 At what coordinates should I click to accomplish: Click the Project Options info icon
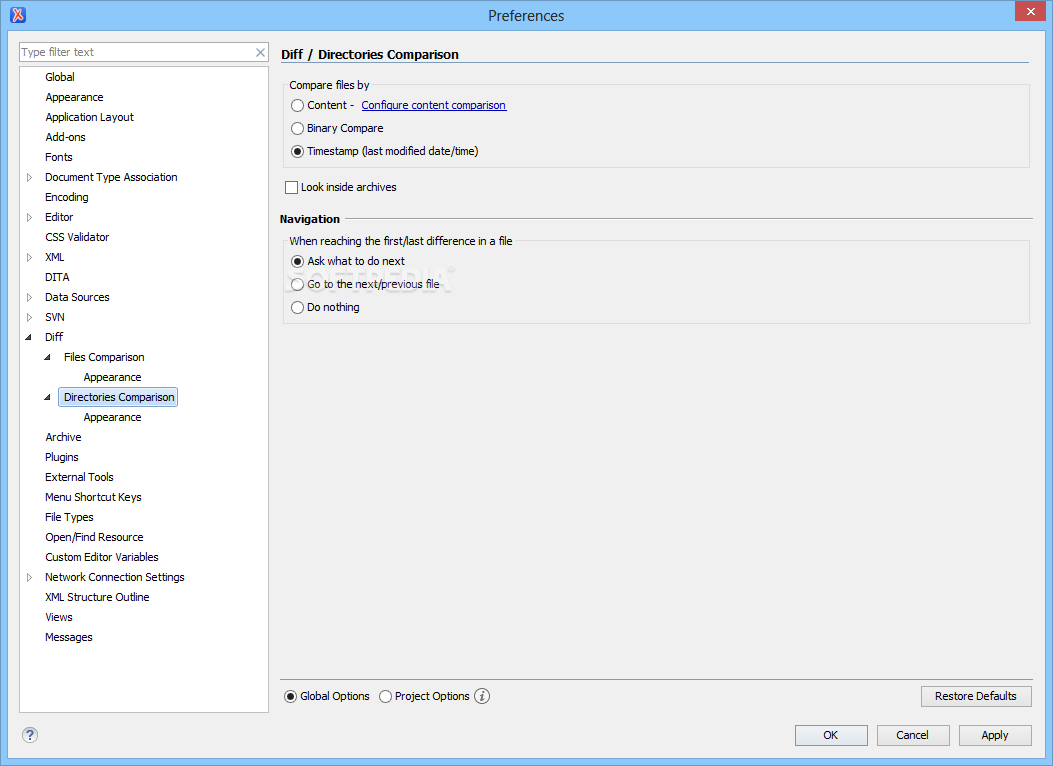[482, 696]
